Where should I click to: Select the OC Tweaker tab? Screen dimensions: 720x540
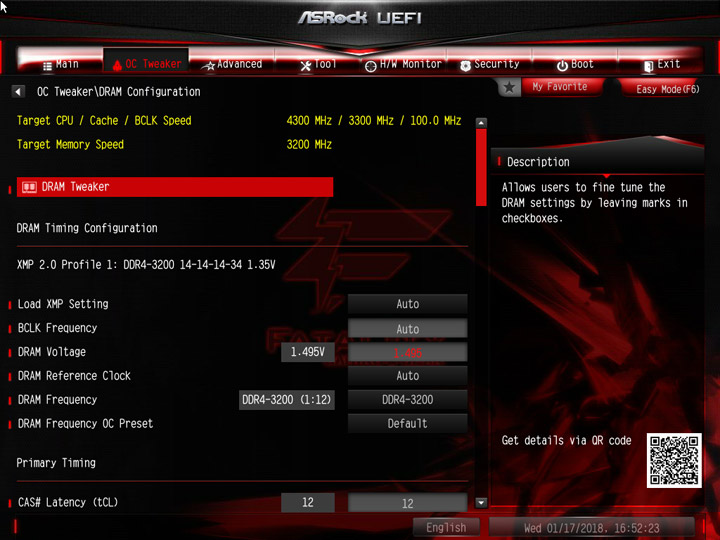click(x=146, y=62)
